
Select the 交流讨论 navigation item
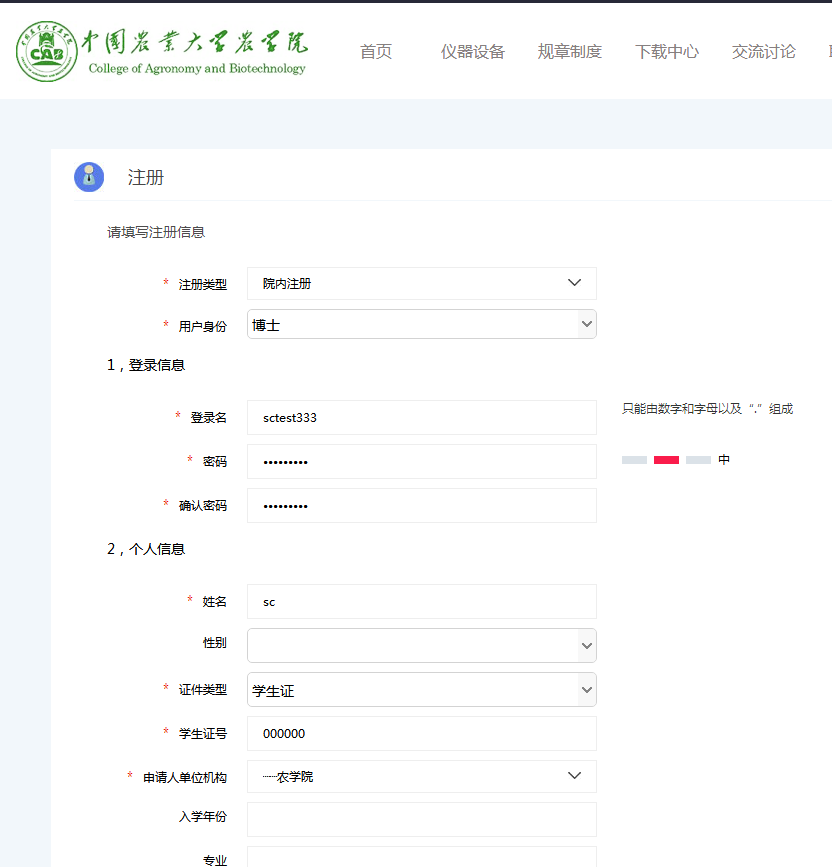point(764,52)
